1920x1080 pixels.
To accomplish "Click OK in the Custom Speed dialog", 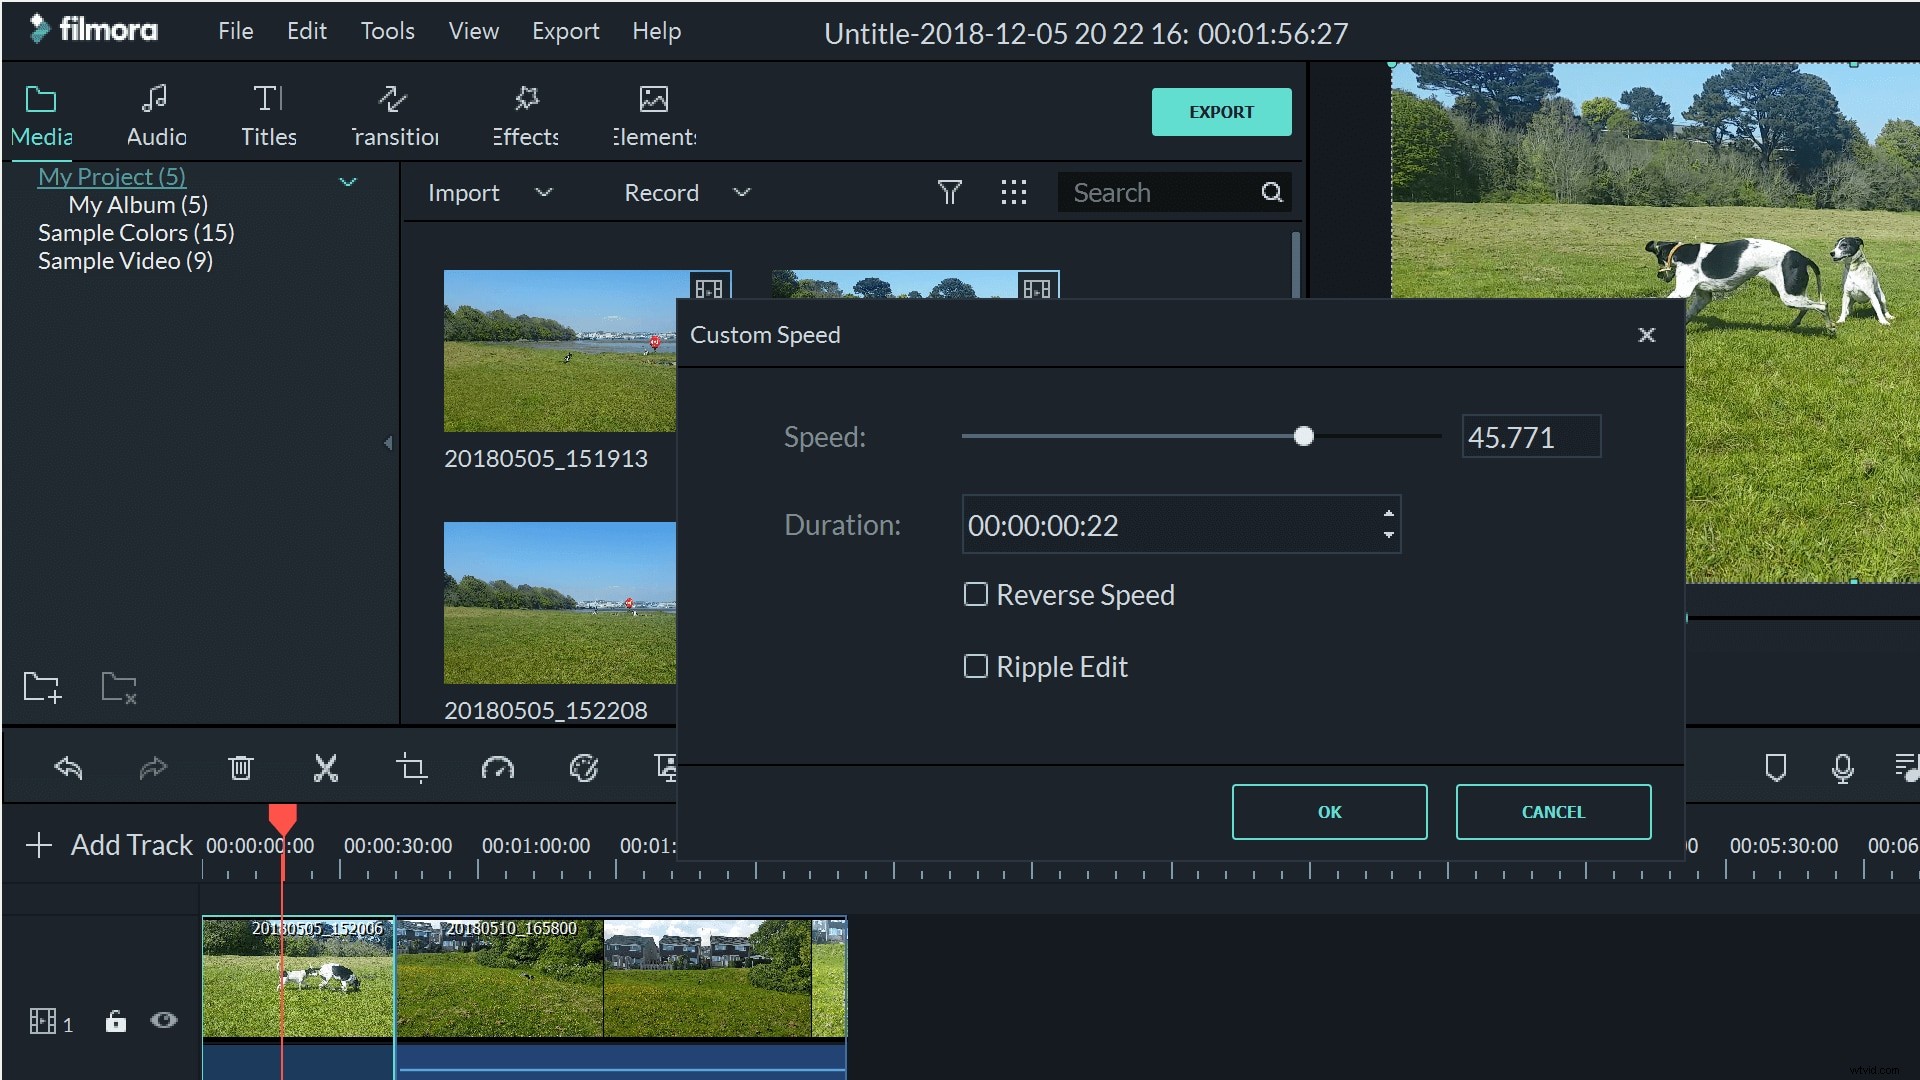I will [x=1329, y=811].
